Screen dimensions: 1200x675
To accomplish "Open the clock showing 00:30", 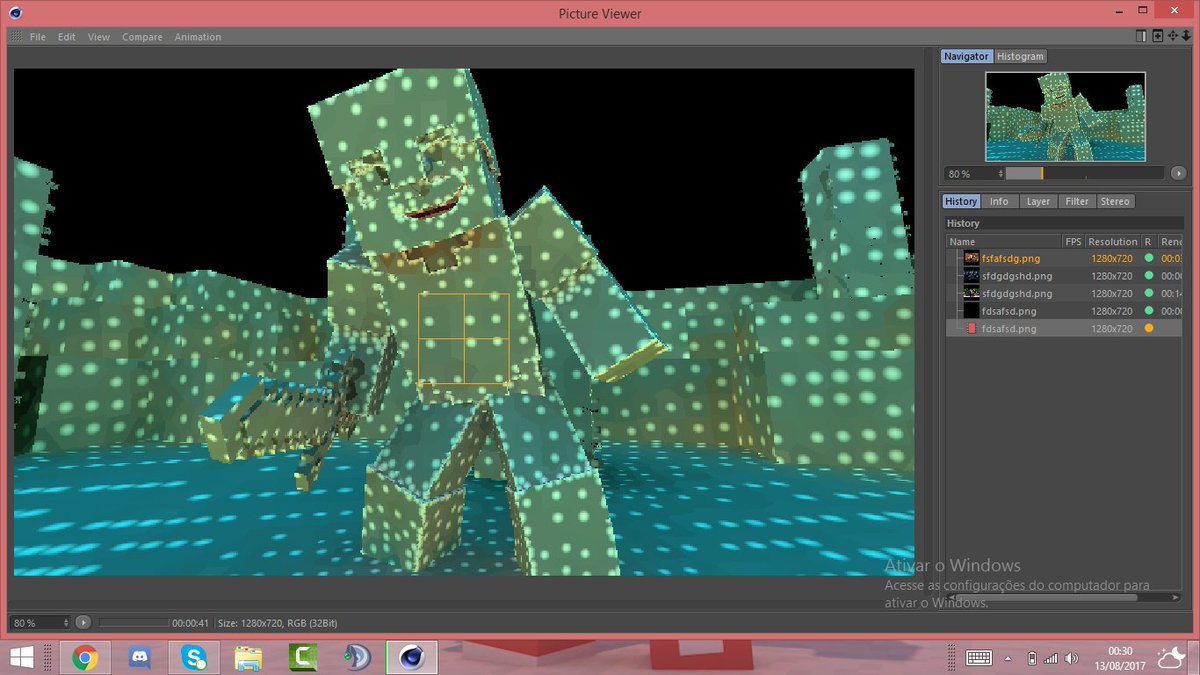I will click(1119, 658).
